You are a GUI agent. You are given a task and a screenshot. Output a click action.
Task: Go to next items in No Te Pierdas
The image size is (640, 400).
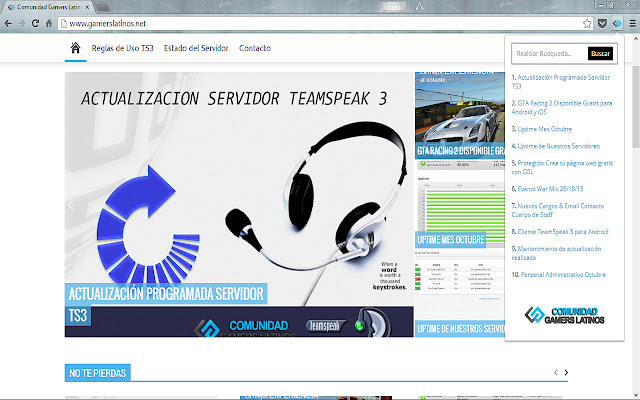(566, 372)
